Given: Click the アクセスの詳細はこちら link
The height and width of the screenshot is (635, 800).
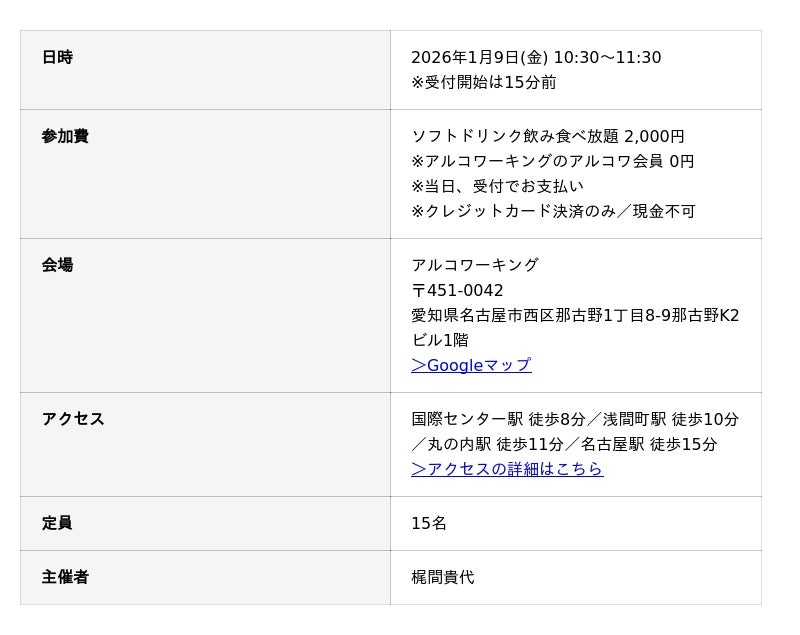Looking at the screenshot, I should (507, 470).
